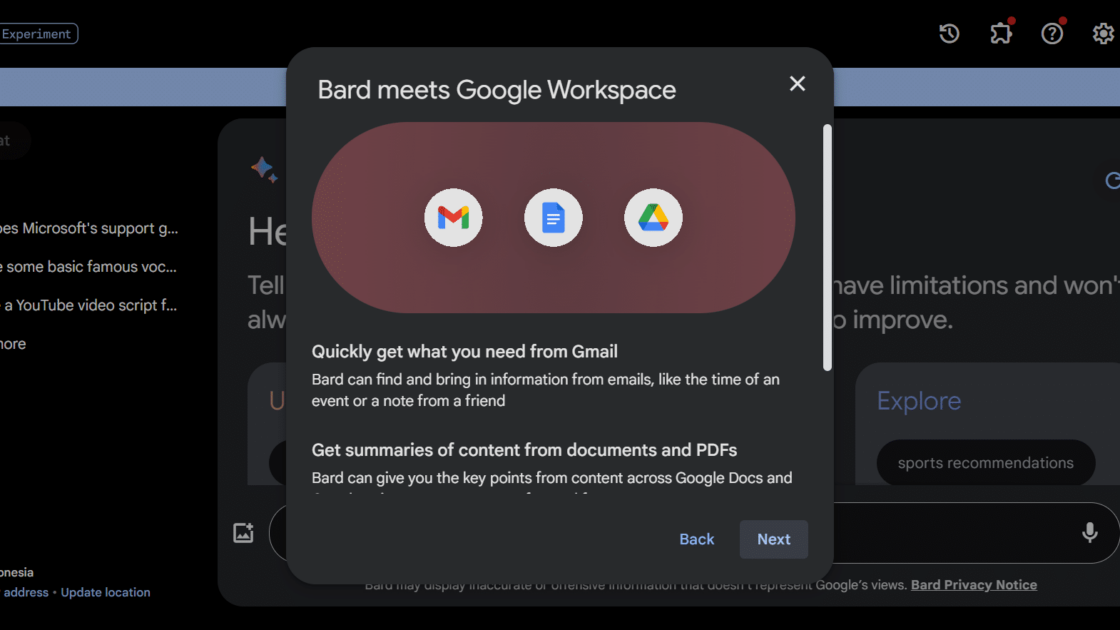Select the sports recommendations suggestion chip

[986, 463]
